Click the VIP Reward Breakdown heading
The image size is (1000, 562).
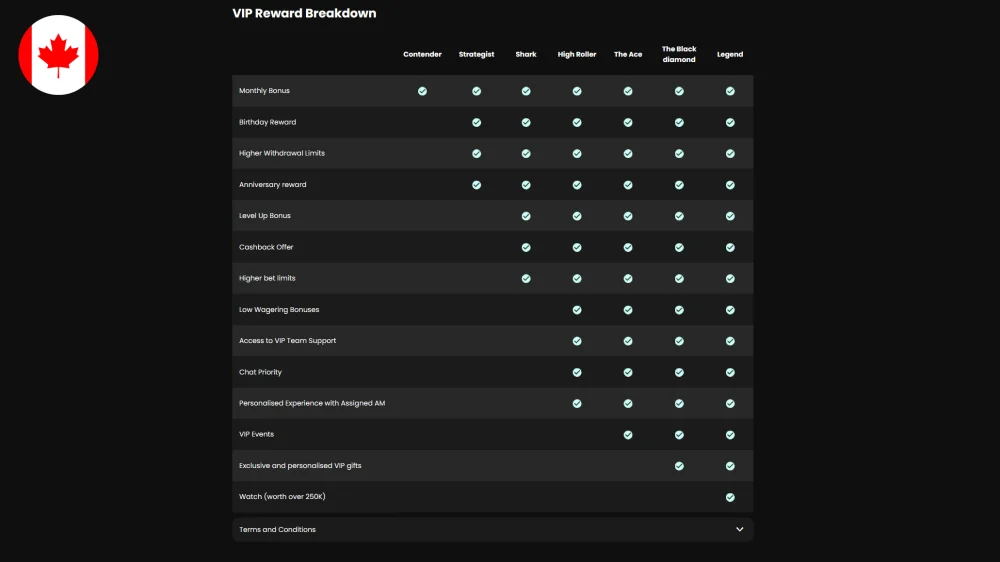pos(304,13)
